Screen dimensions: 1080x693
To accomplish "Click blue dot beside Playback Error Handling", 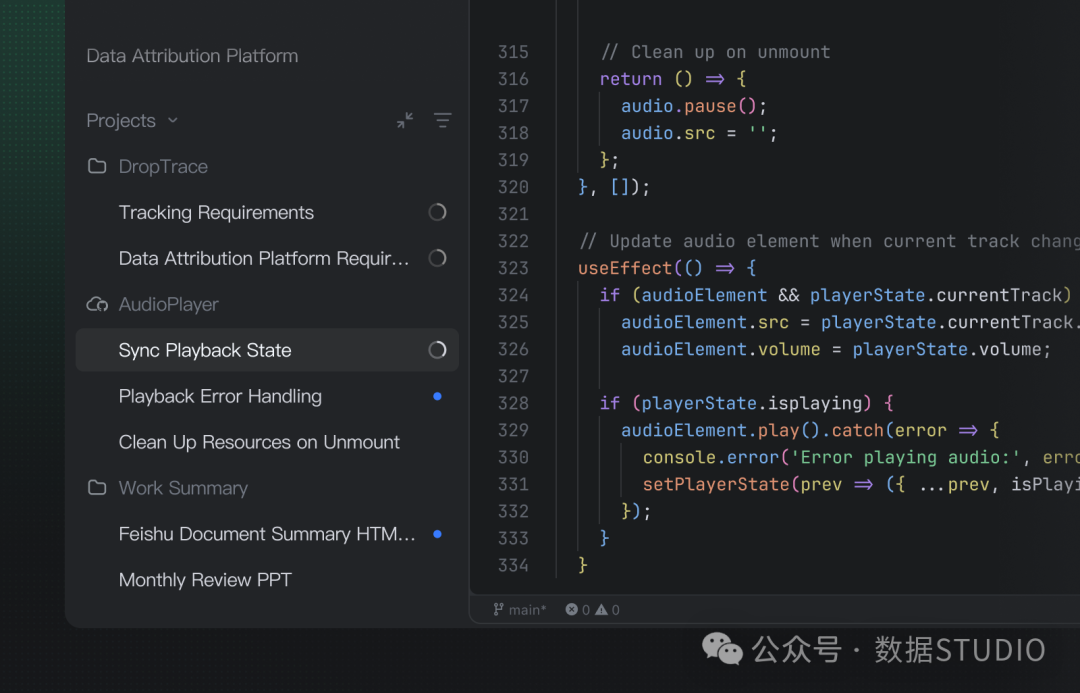I will (x=437, y=396).
